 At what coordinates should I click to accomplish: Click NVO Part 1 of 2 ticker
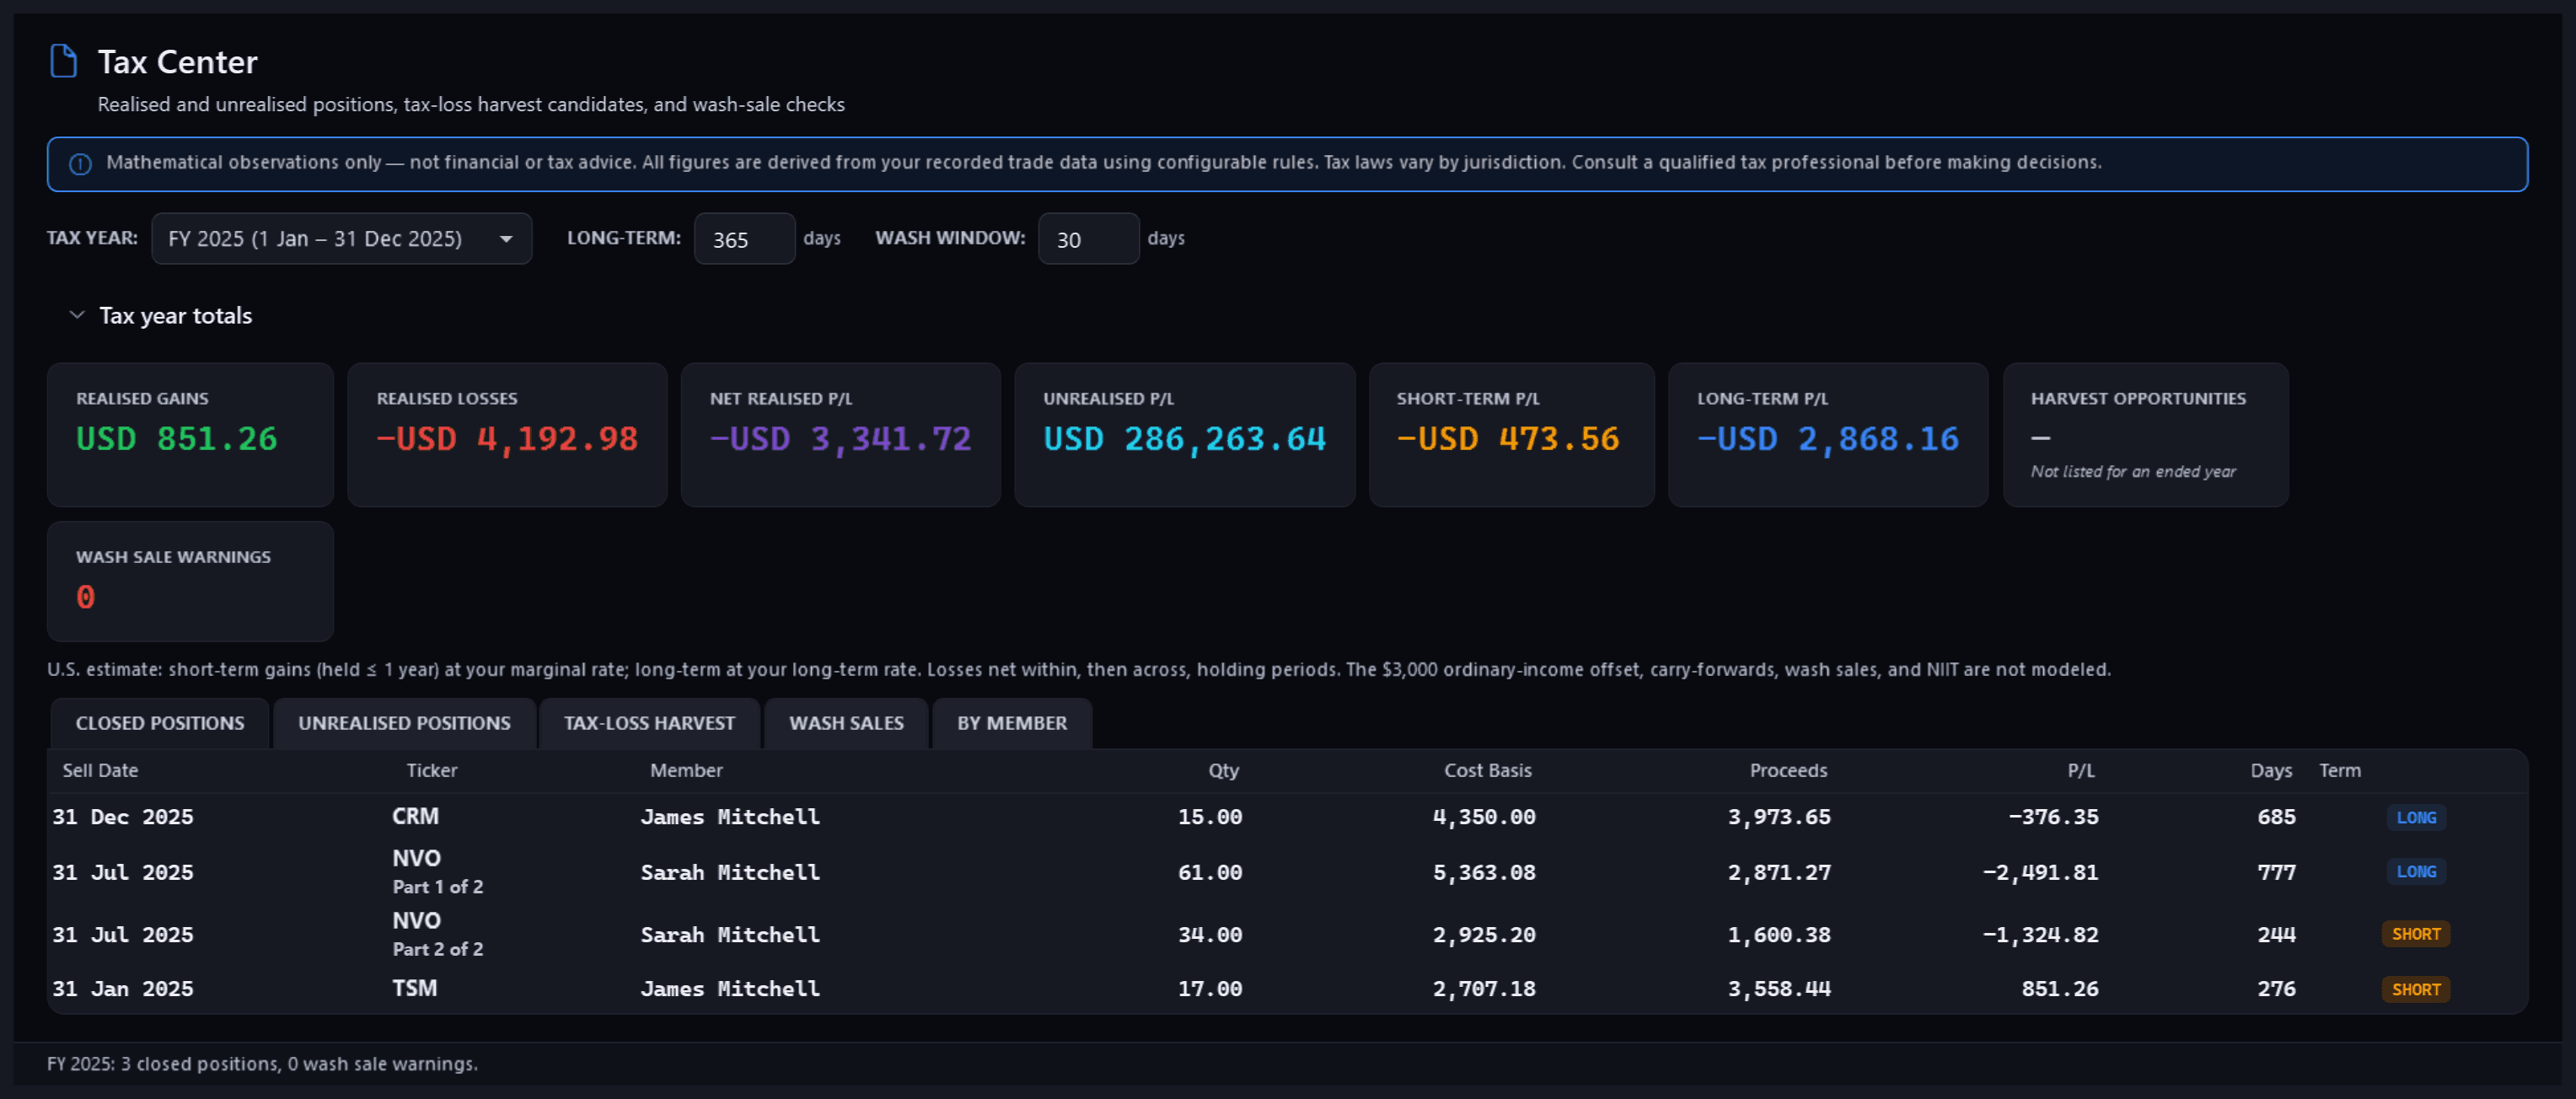pos(437,872)
